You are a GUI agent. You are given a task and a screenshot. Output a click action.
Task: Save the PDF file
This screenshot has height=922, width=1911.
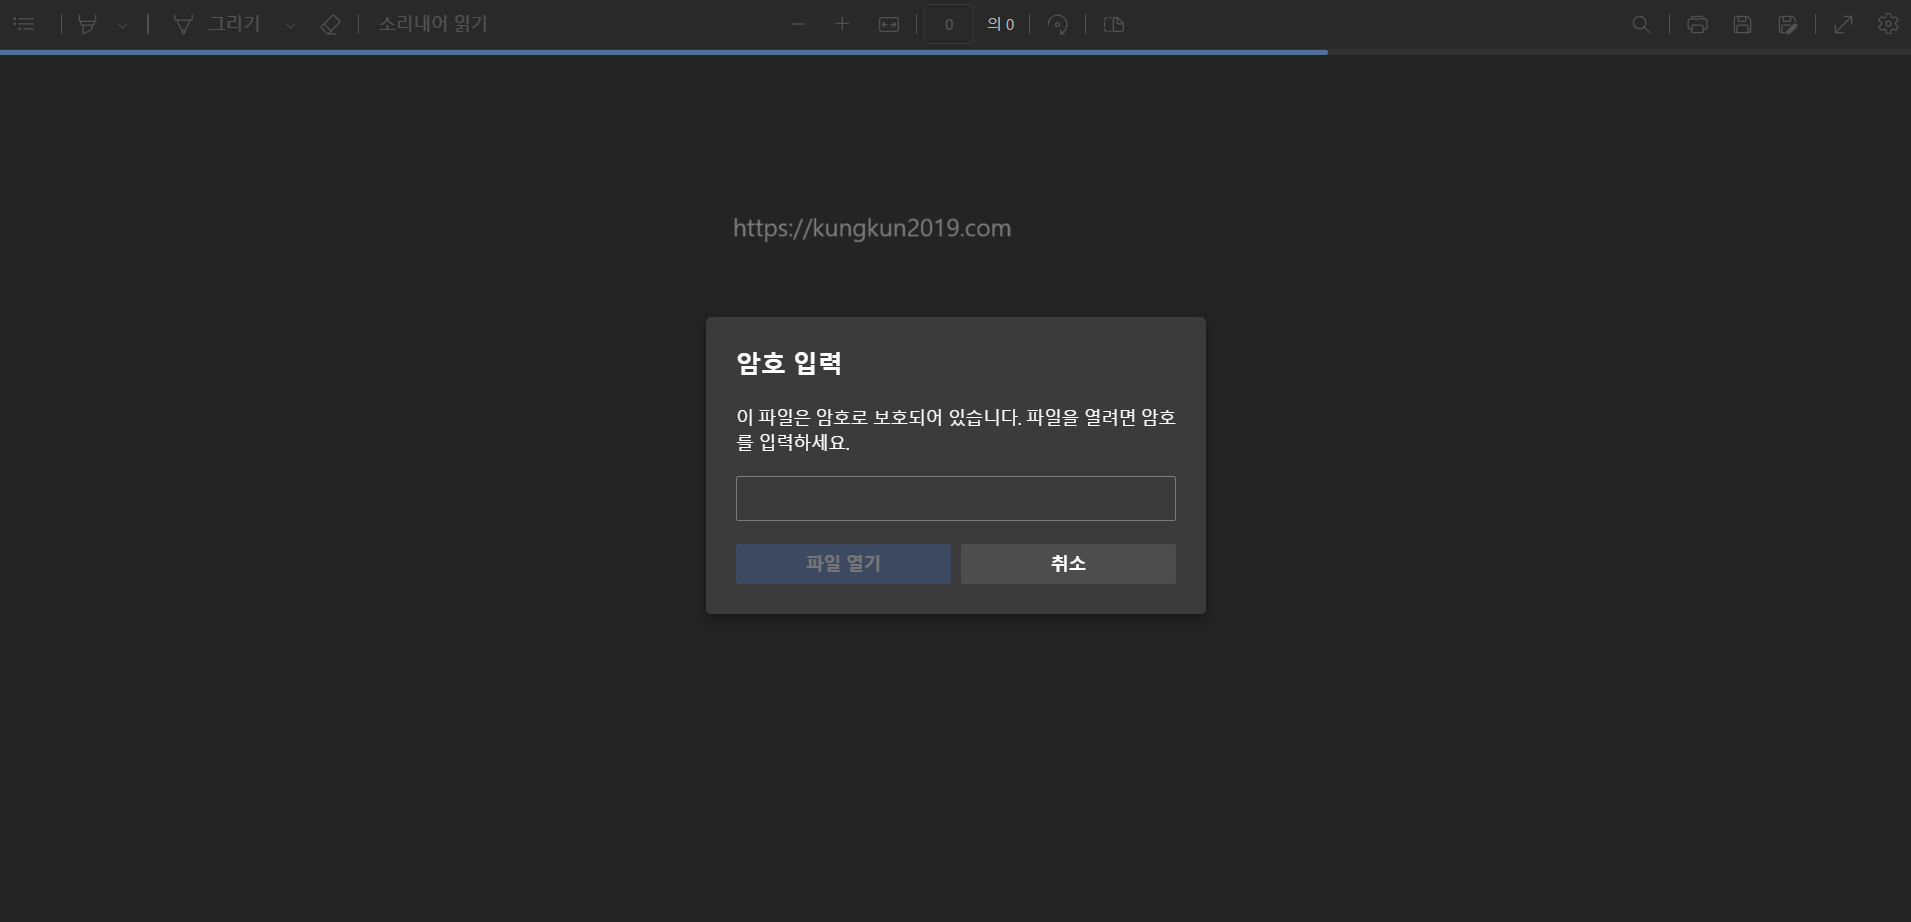1743,24
